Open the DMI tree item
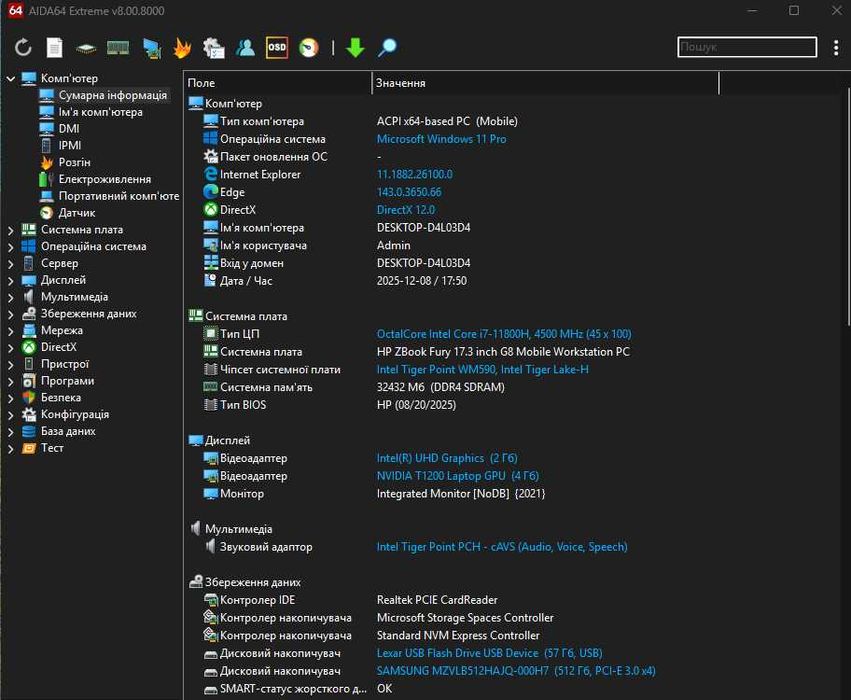Screen dimensions: 851x700 pos(69,129)
